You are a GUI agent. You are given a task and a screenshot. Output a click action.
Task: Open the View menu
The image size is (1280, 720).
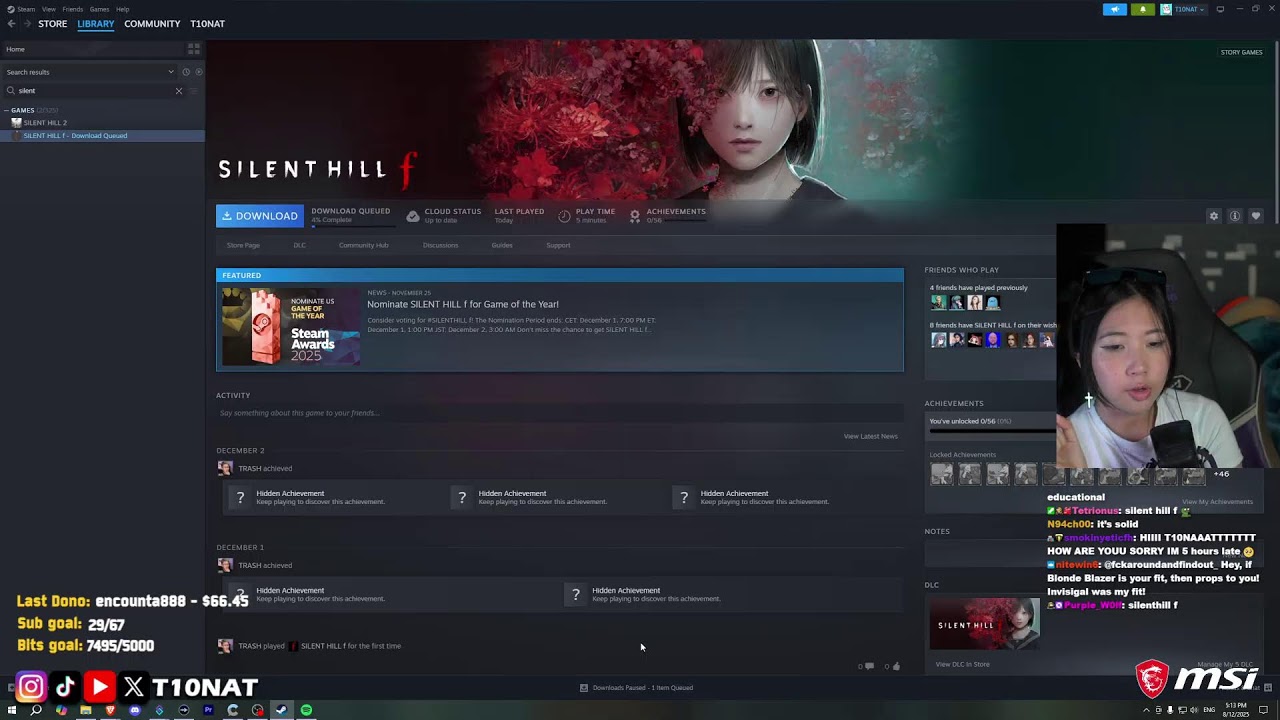click(x=48, y=9)
